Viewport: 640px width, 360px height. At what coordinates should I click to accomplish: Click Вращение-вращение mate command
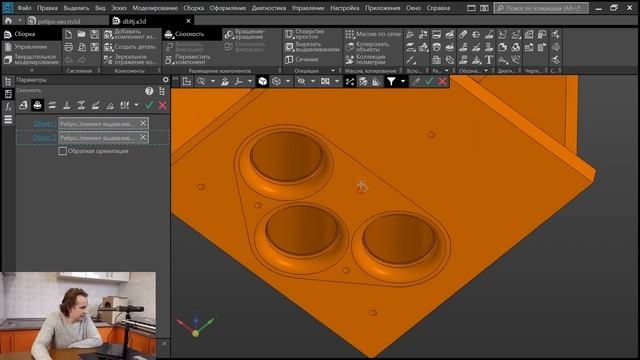coord(246,34)
